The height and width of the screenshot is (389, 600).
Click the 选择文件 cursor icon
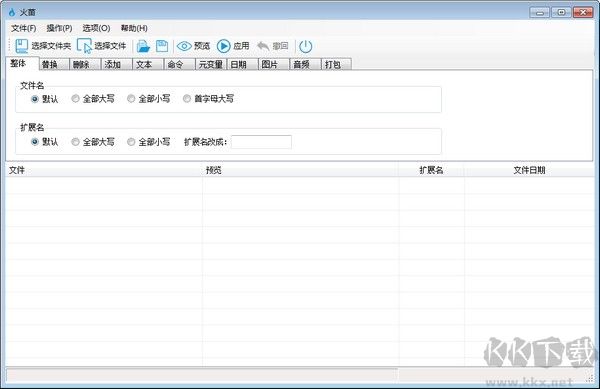coord(84,46)
